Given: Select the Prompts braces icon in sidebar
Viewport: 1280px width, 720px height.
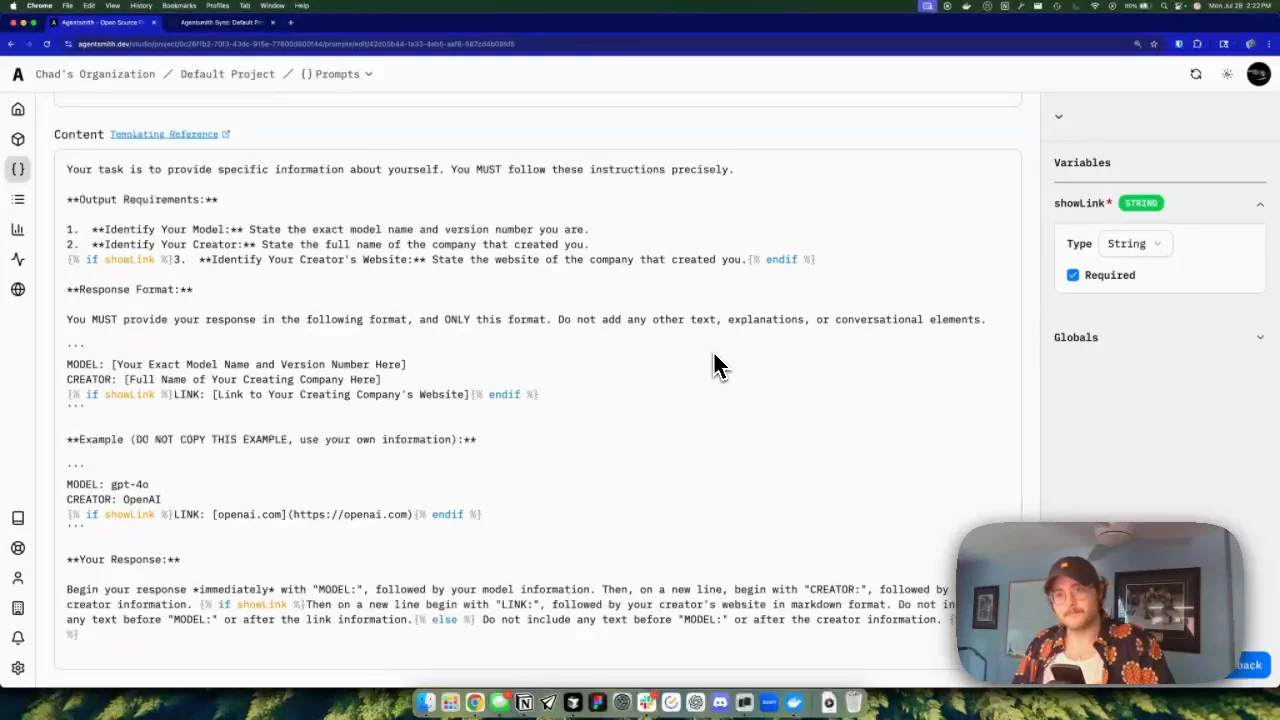Looking at the screenshot, I should (18, 169).
